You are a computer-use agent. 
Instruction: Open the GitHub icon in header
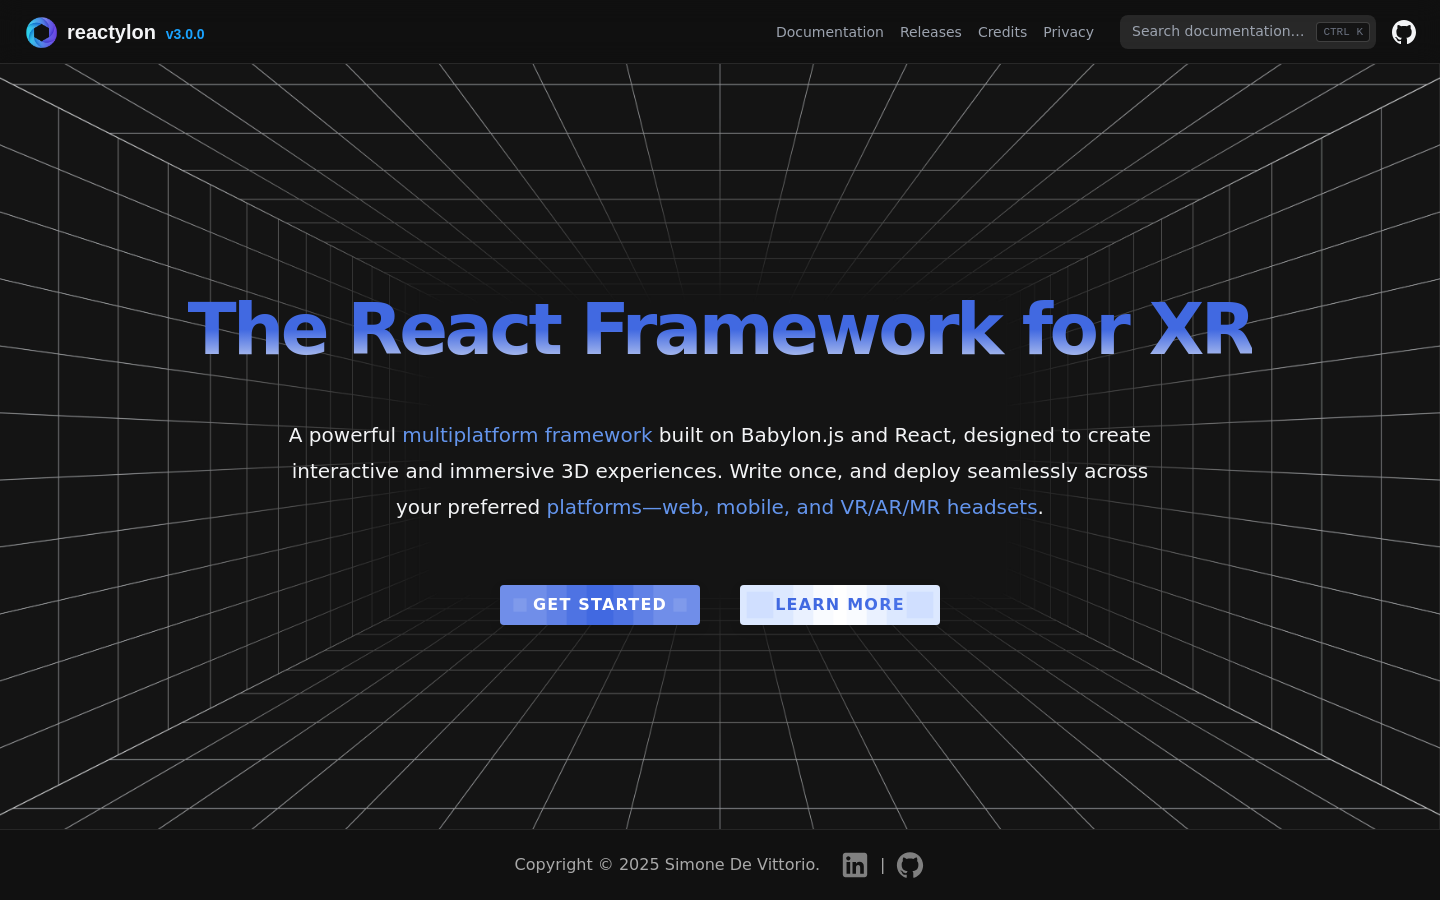pos(1404,32)
